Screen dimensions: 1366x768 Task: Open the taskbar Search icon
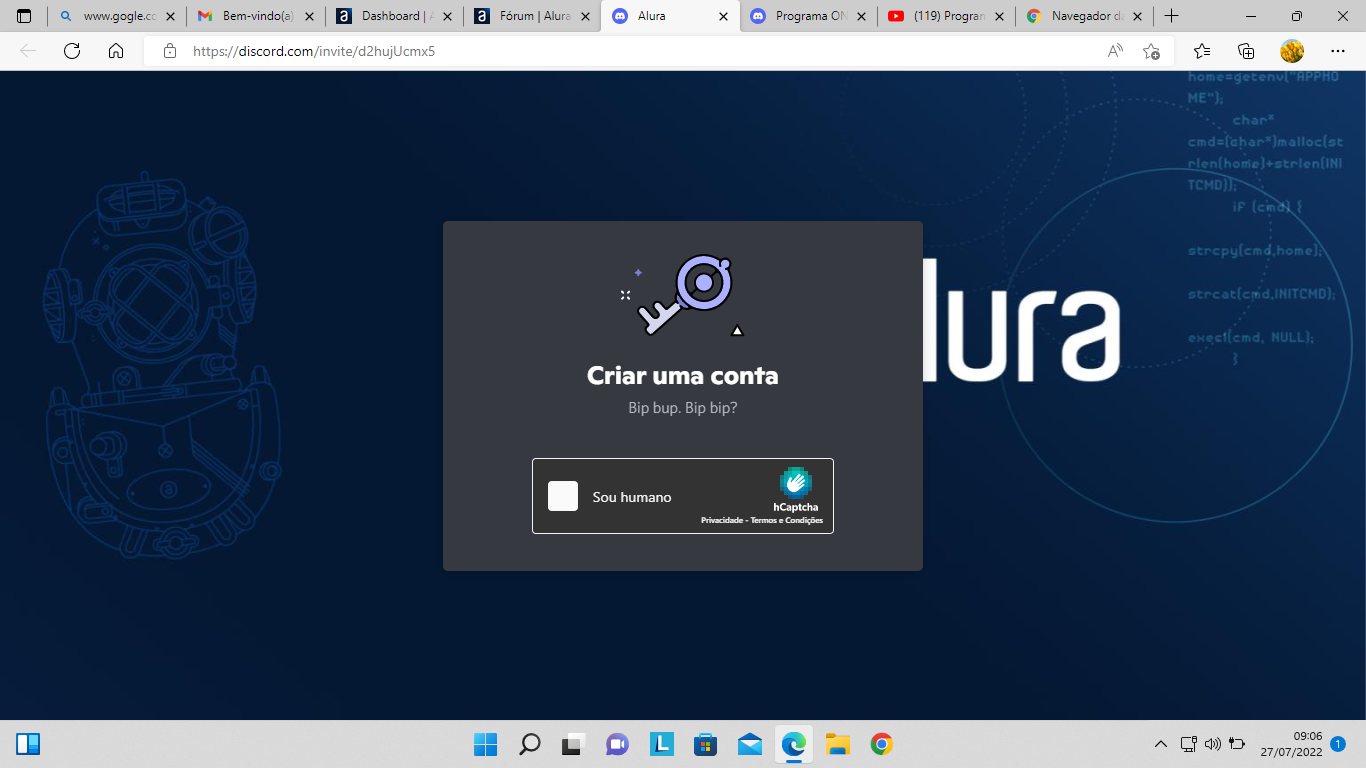tap(529, 744)
